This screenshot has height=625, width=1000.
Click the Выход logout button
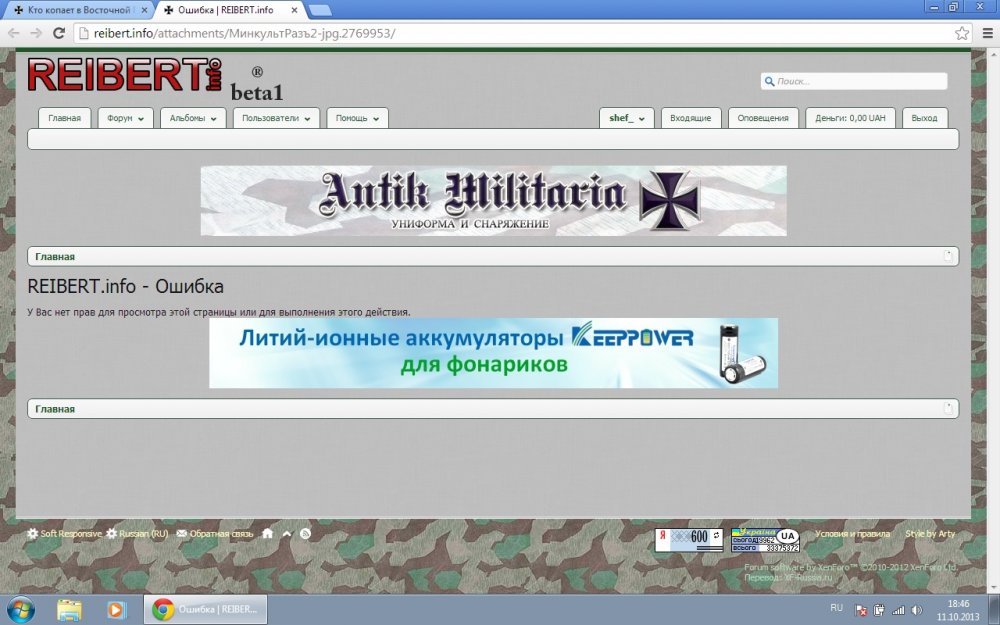(x=925, y=118)
